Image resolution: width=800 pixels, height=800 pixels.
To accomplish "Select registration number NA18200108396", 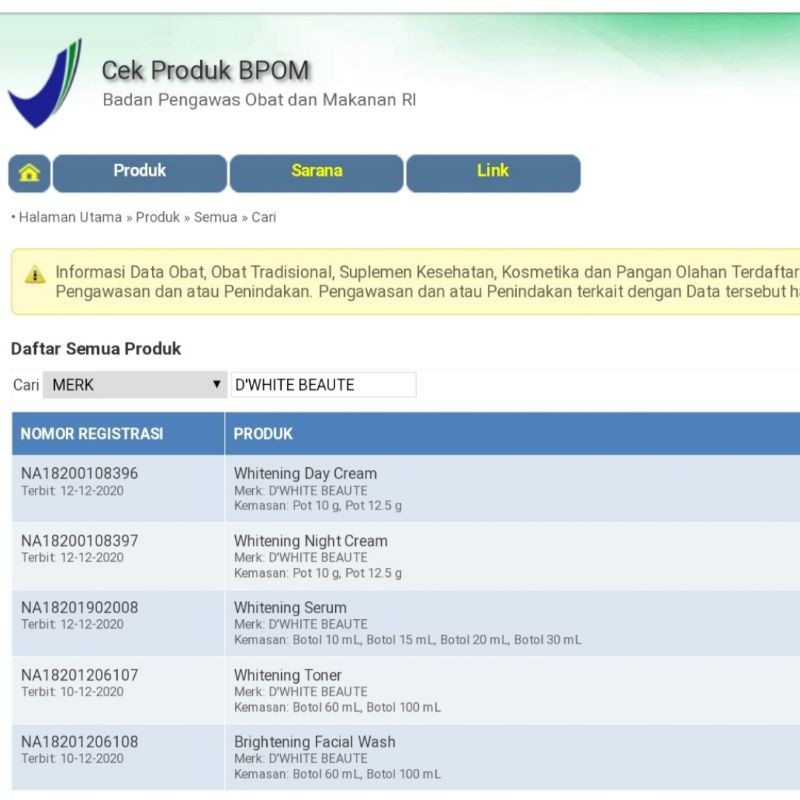I will coord(80,473).
